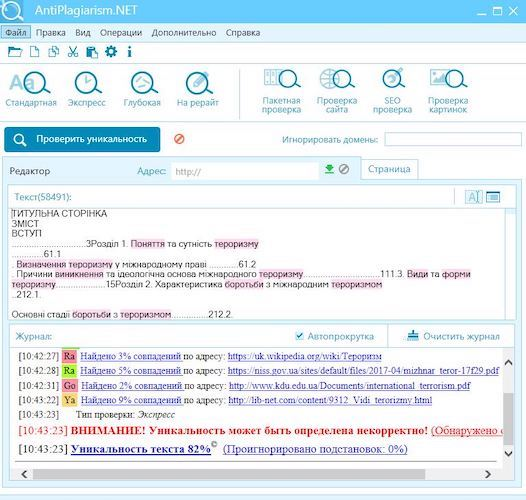Open the Файл menu
The height and width of the screenshot is (500, 526).
(x=16, y=33)
